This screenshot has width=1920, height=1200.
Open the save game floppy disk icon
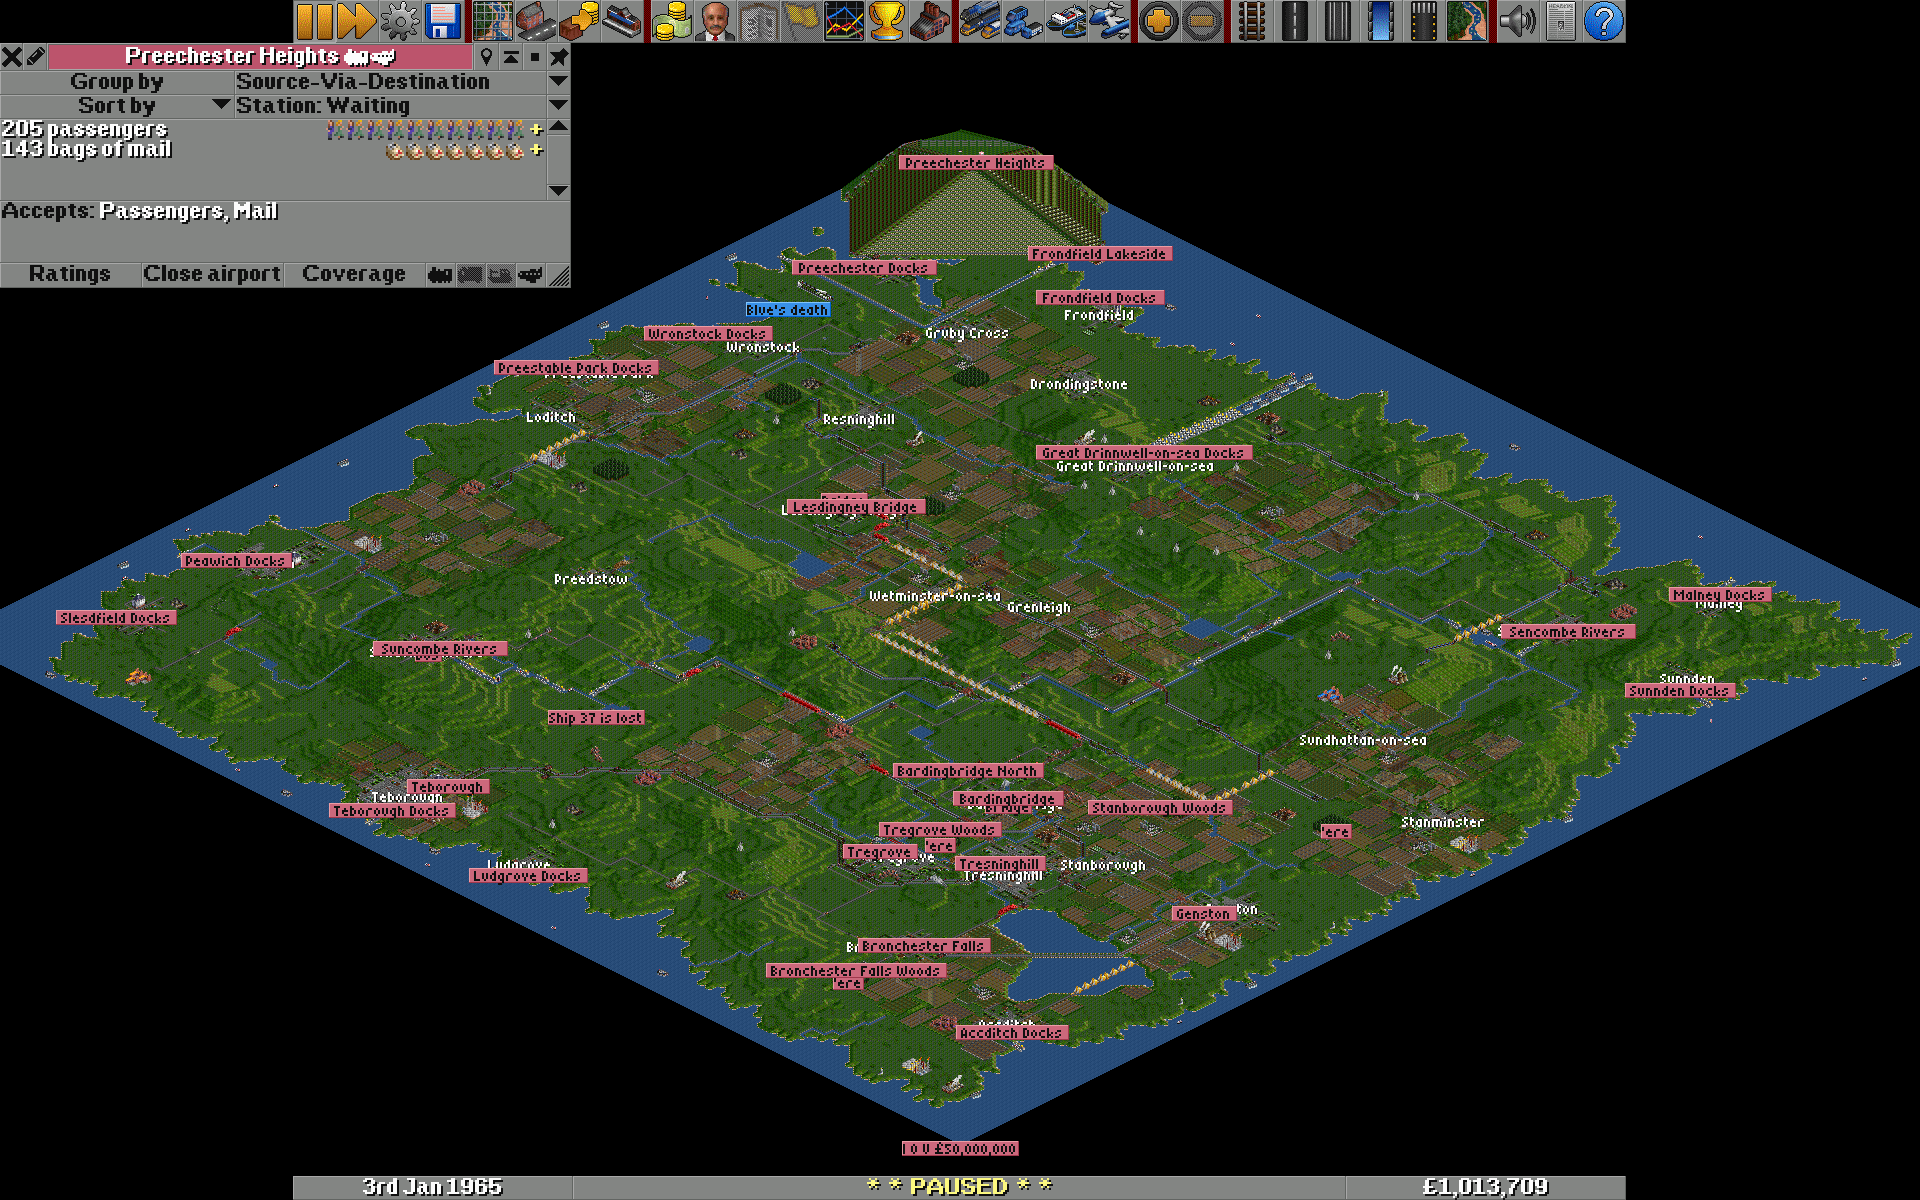click(443, 21)
